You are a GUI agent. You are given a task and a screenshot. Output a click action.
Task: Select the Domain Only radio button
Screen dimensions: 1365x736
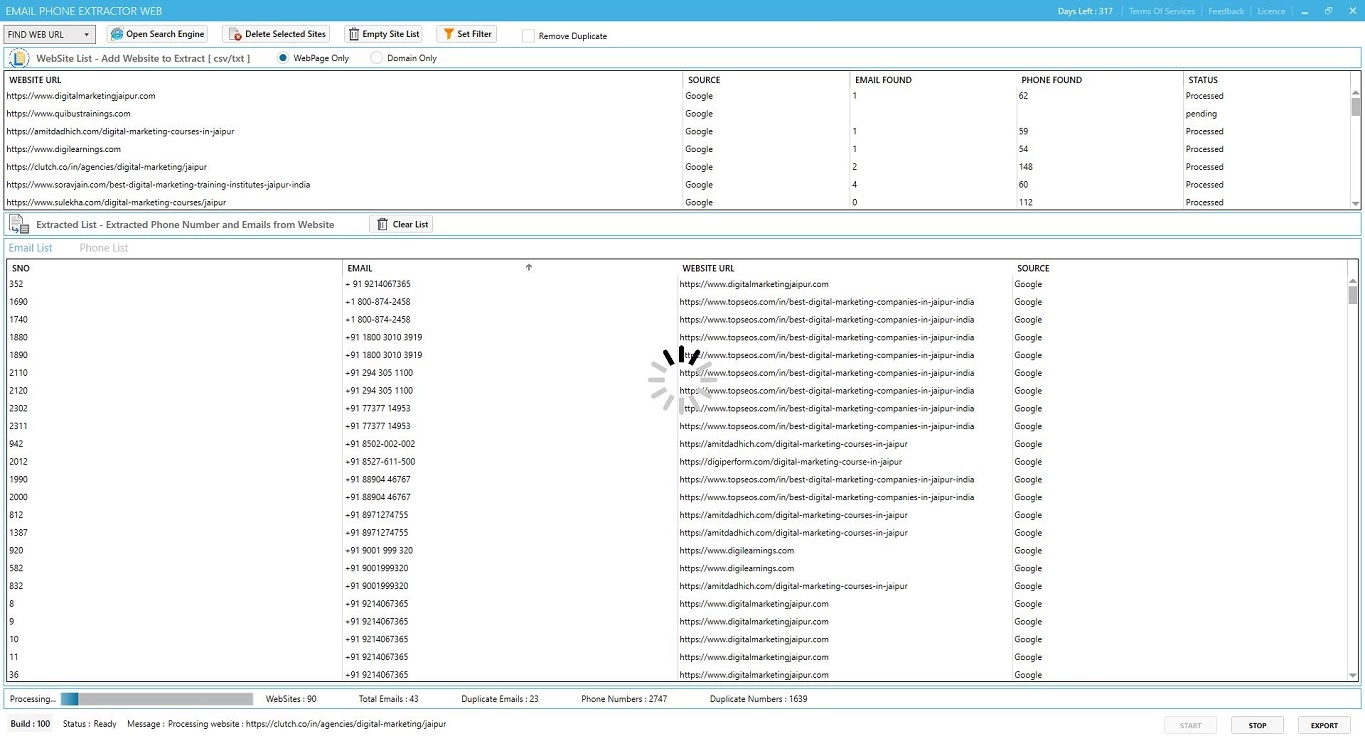pos(376,58)
